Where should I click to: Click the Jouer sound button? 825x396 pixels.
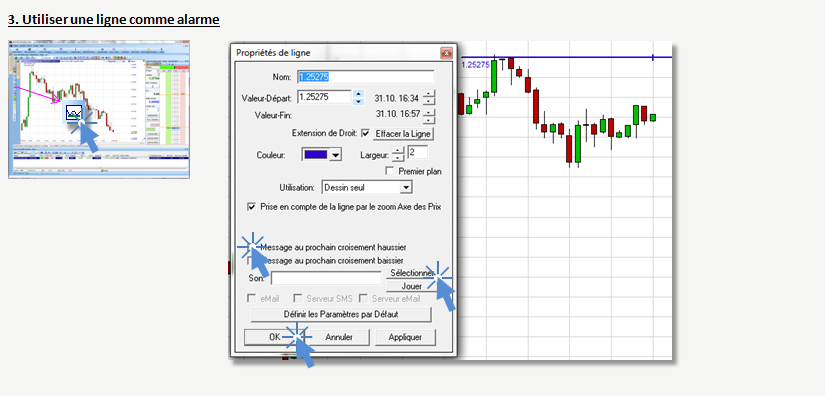pos(411,287)
